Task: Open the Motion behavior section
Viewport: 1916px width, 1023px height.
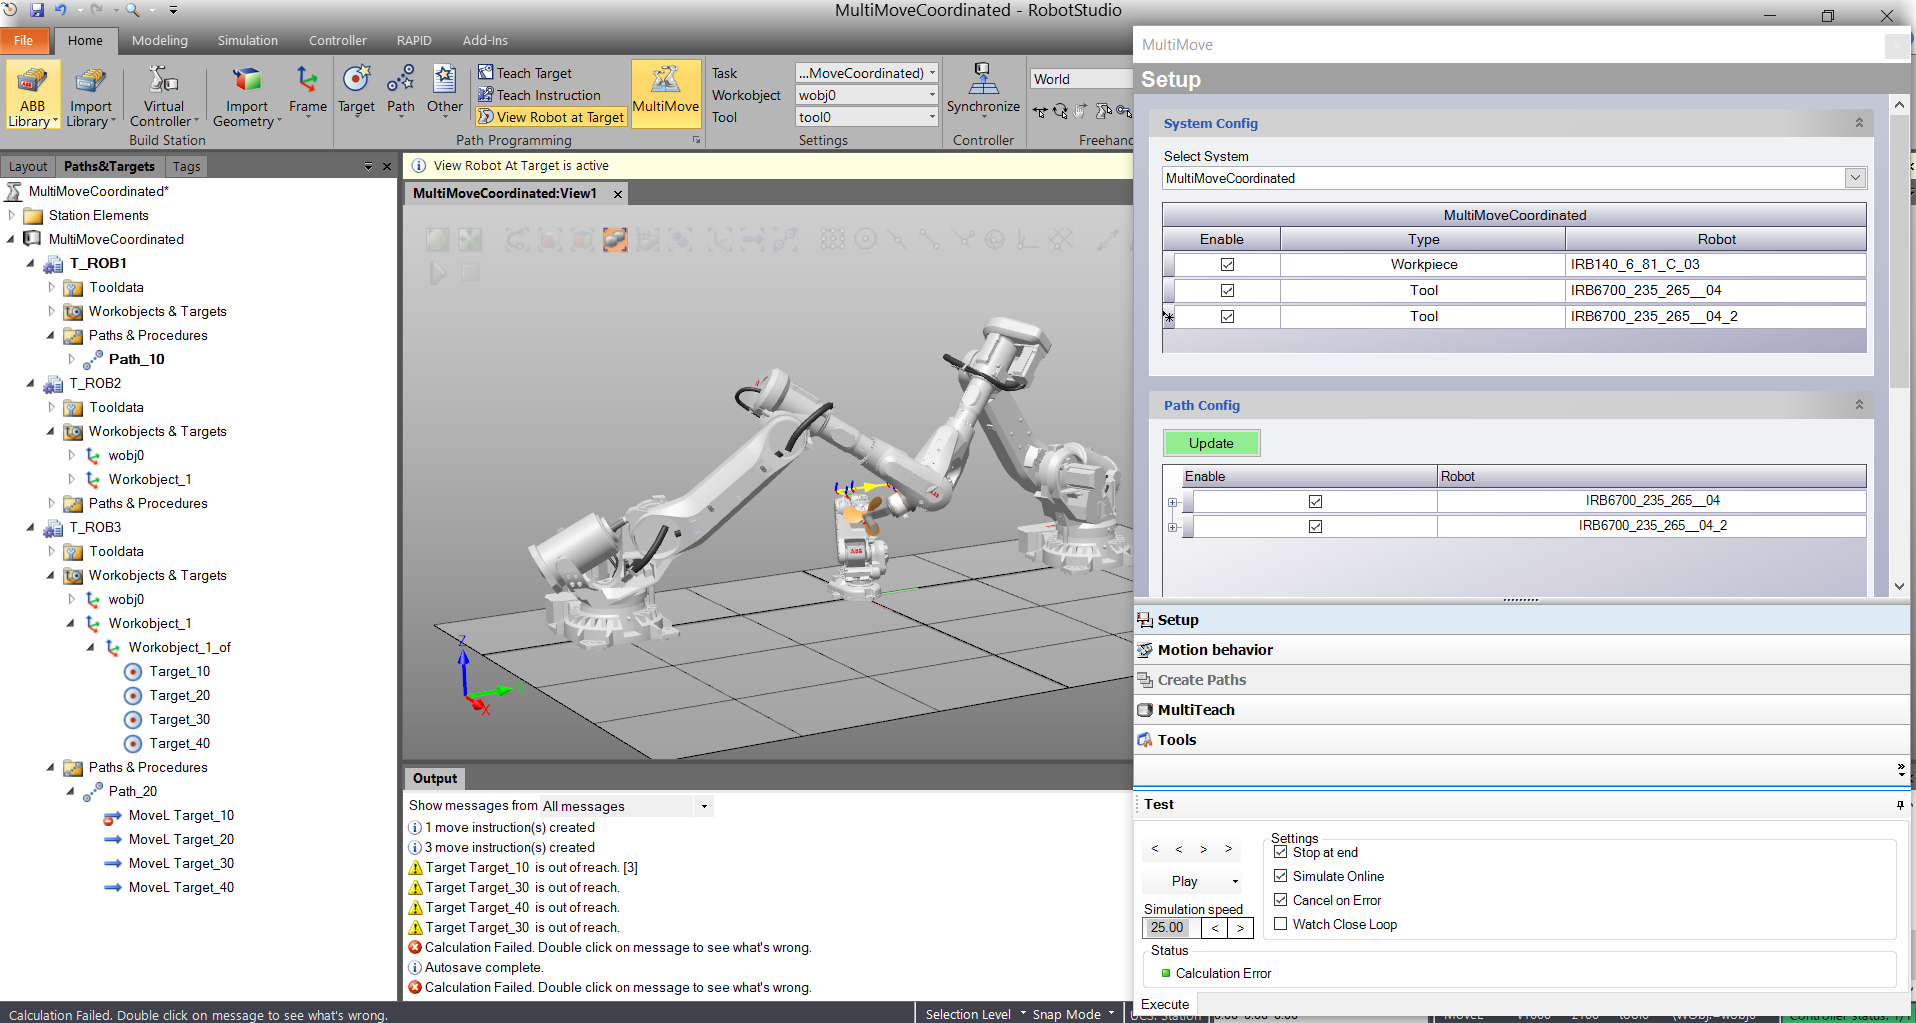Action: [x=1521, y=650]
